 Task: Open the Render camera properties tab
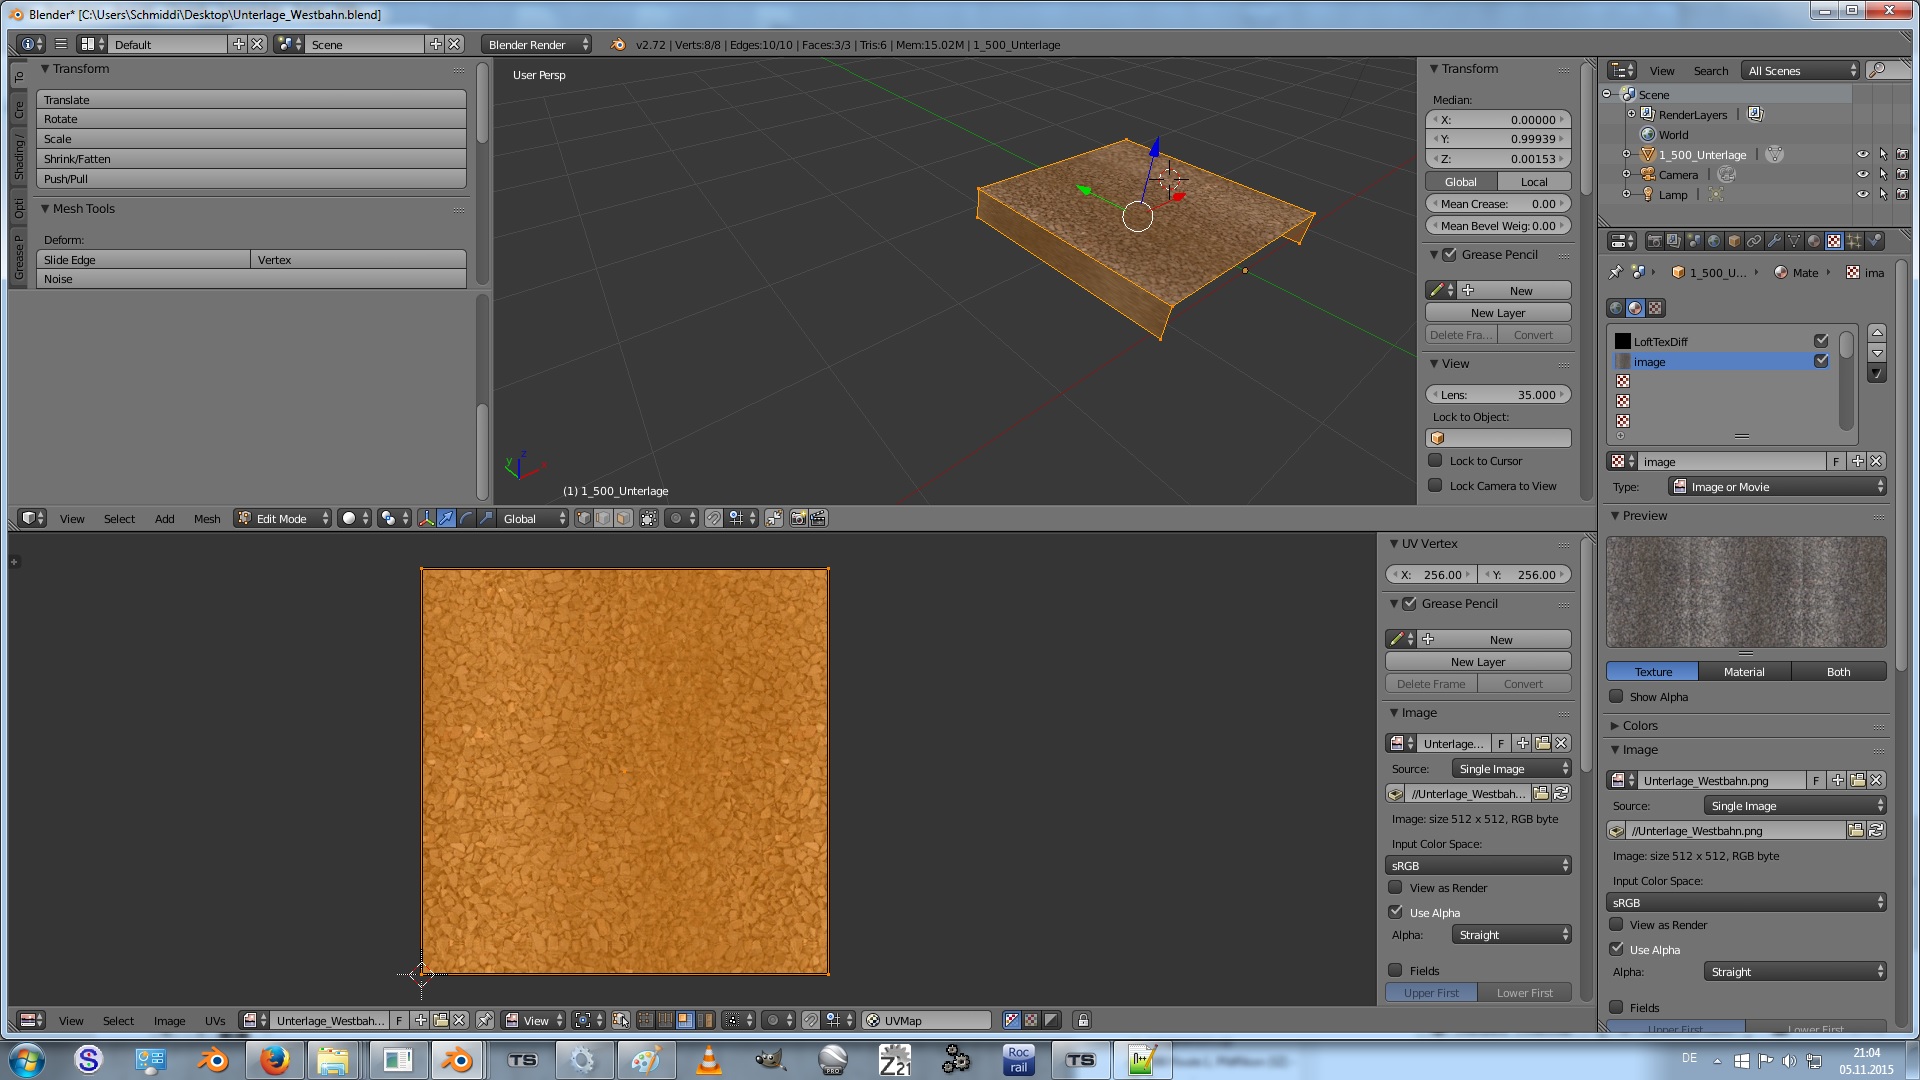[x=1654, y=241]
